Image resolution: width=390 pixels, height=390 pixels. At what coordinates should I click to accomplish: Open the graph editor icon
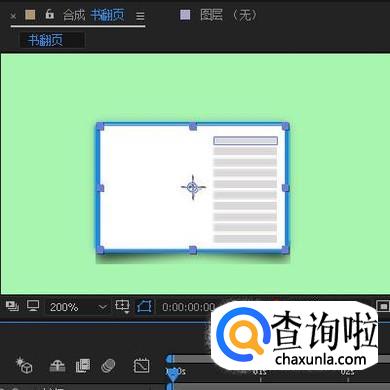click(x=141, y=366)
